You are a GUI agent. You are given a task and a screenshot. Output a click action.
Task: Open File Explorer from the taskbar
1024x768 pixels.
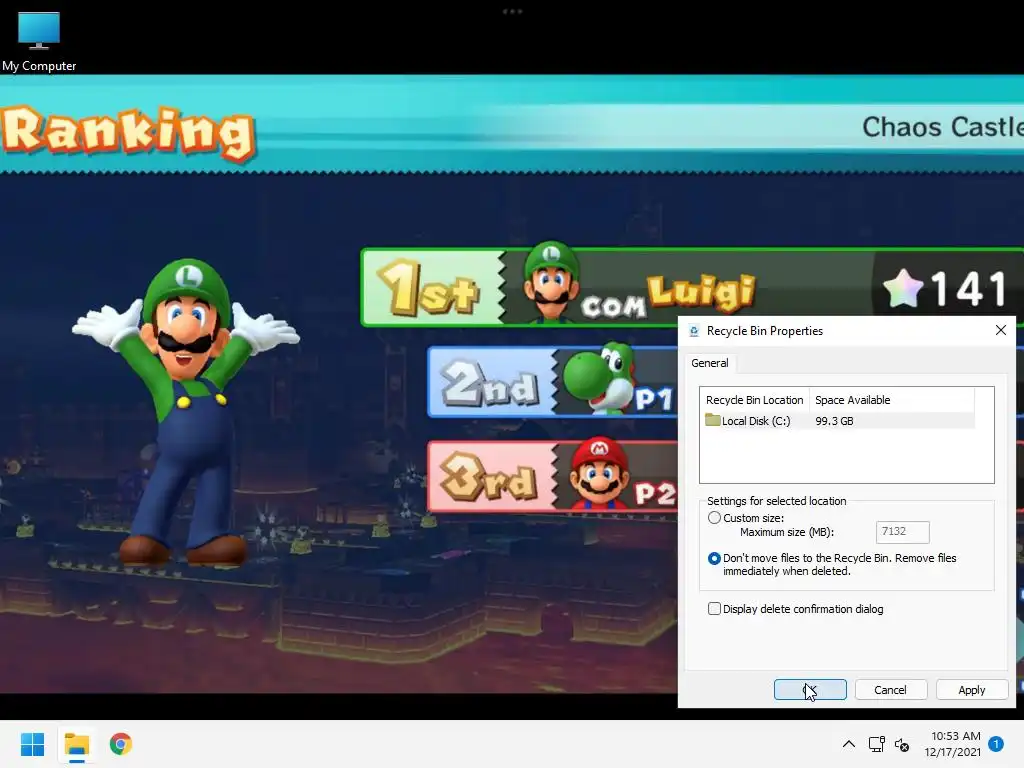pyautogui.click(x=77, y=744)
